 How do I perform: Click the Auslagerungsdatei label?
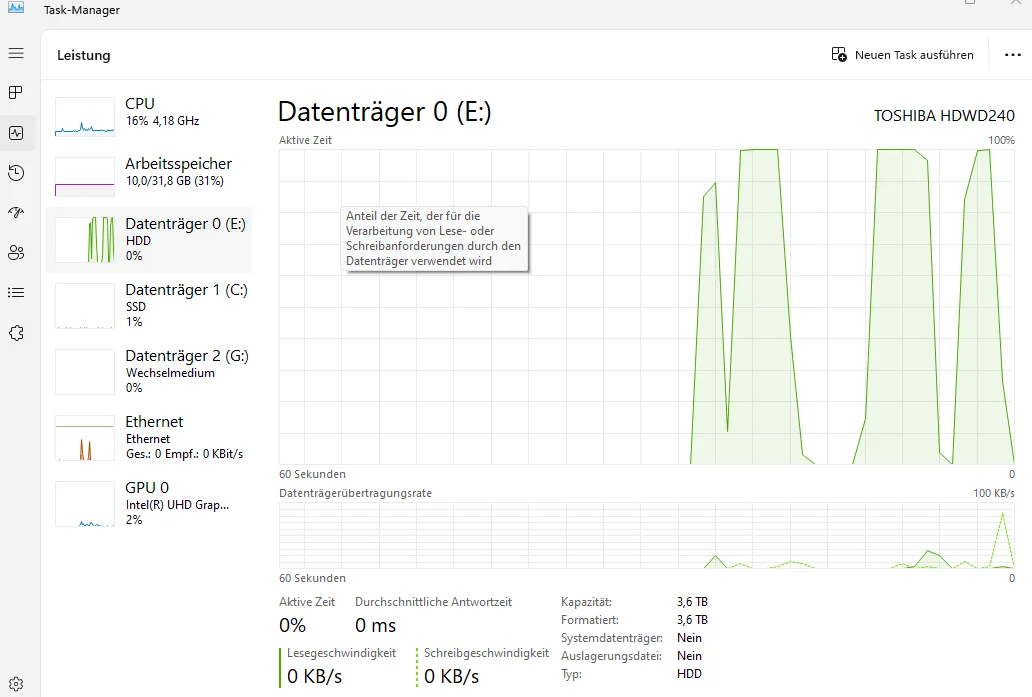[611, 656]
